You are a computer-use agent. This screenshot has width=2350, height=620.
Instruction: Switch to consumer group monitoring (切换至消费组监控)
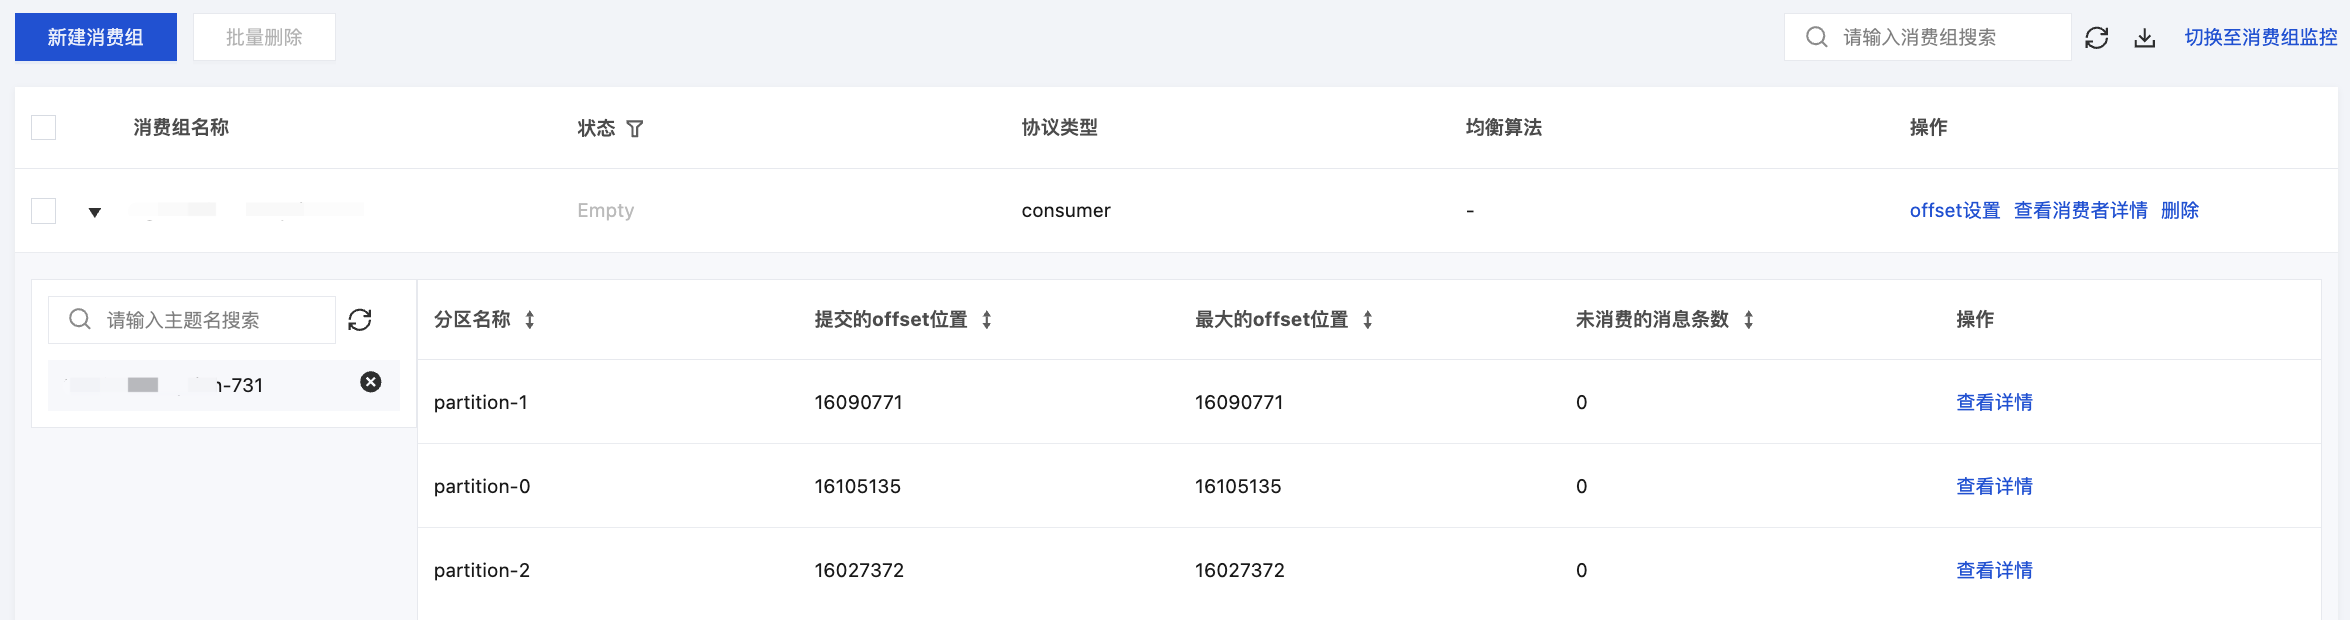(2260, 37)
